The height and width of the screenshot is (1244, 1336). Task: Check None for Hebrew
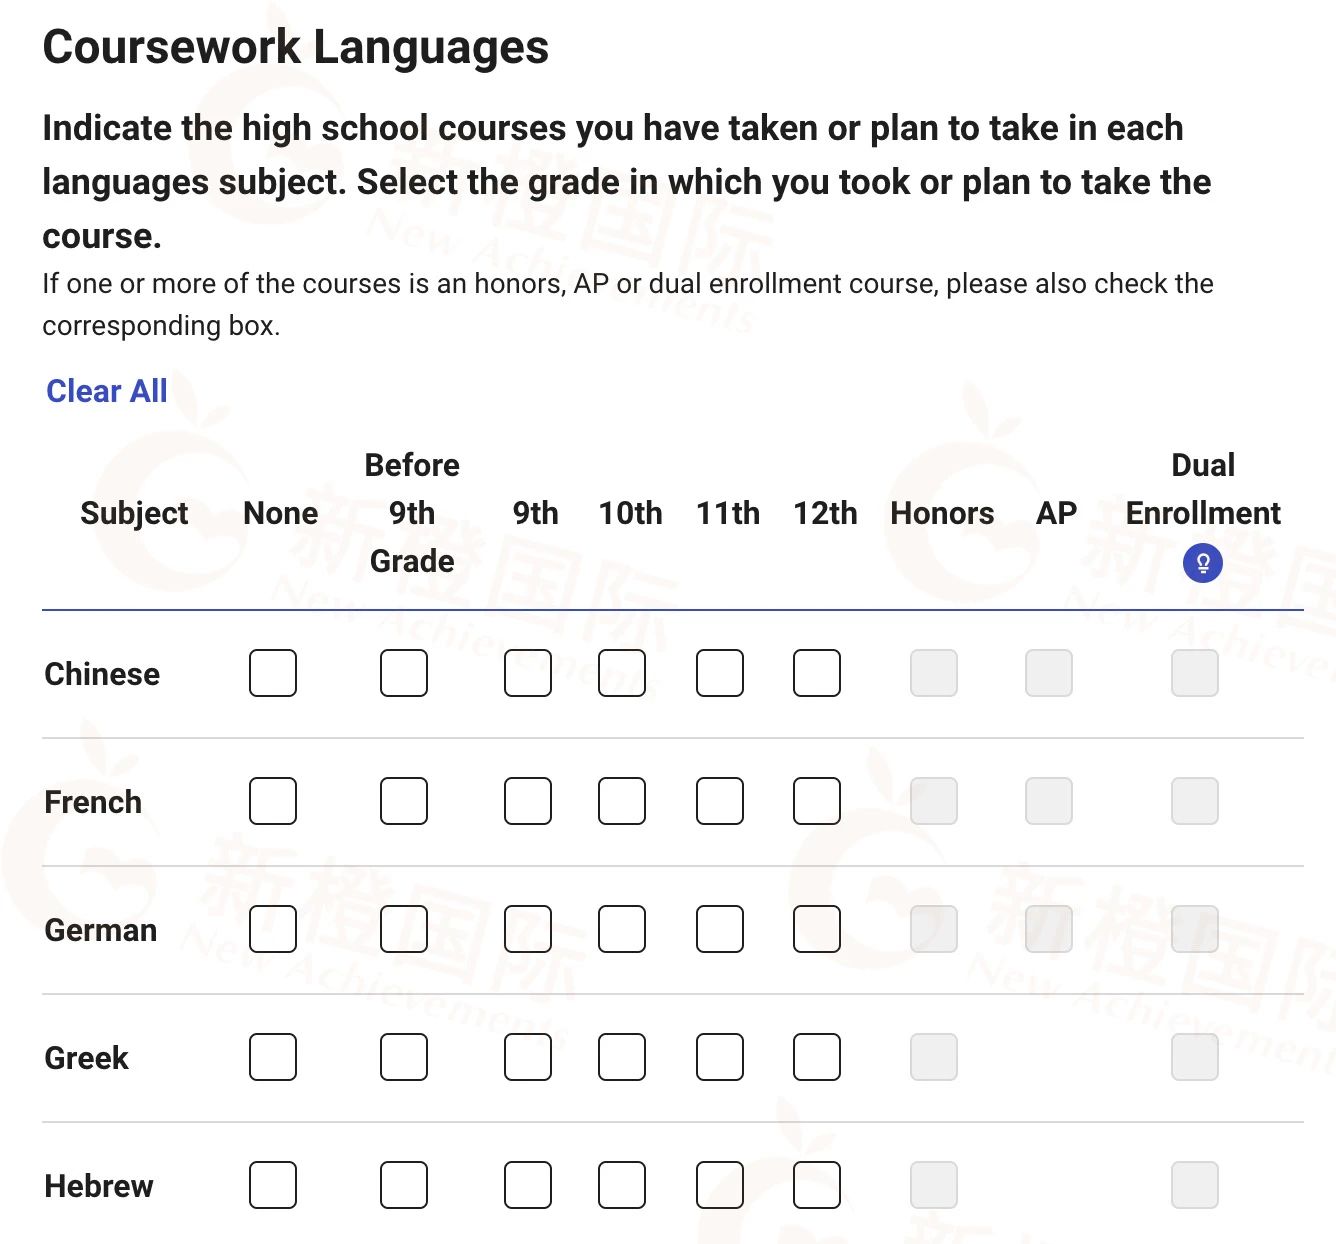point(273,1185)
